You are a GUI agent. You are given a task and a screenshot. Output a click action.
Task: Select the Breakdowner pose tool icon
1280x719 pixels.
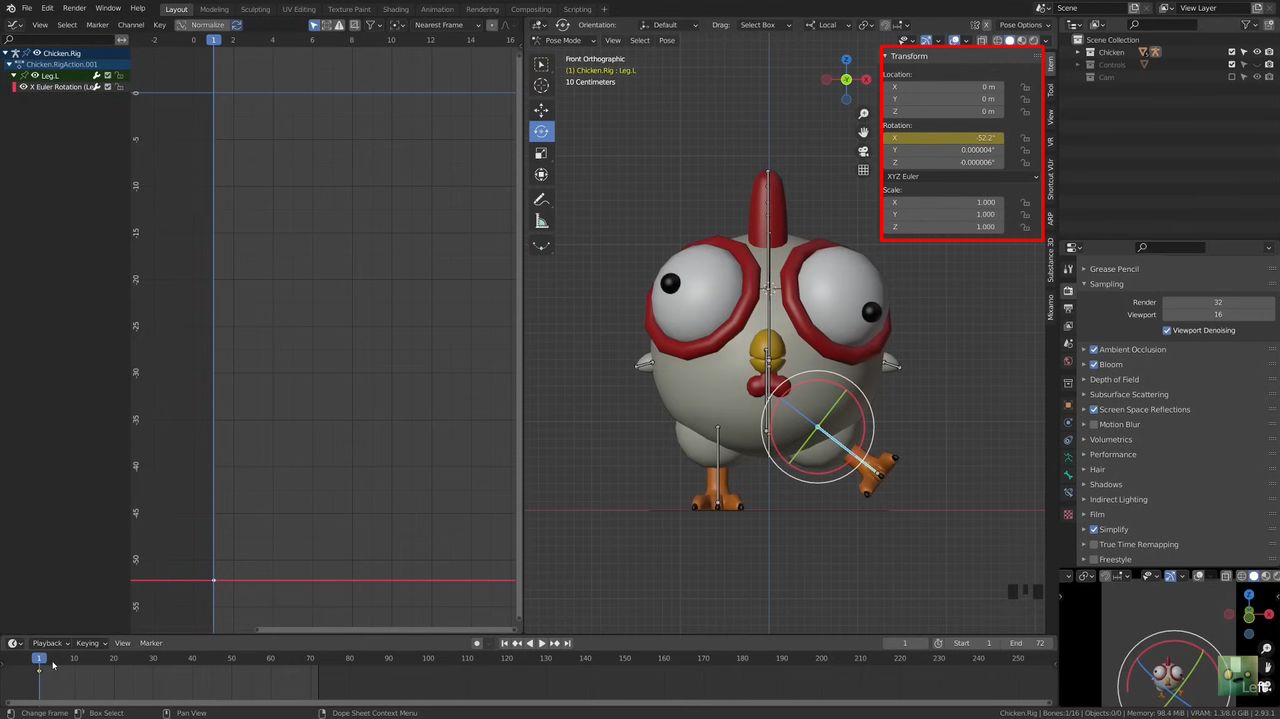tap(541, 246)
